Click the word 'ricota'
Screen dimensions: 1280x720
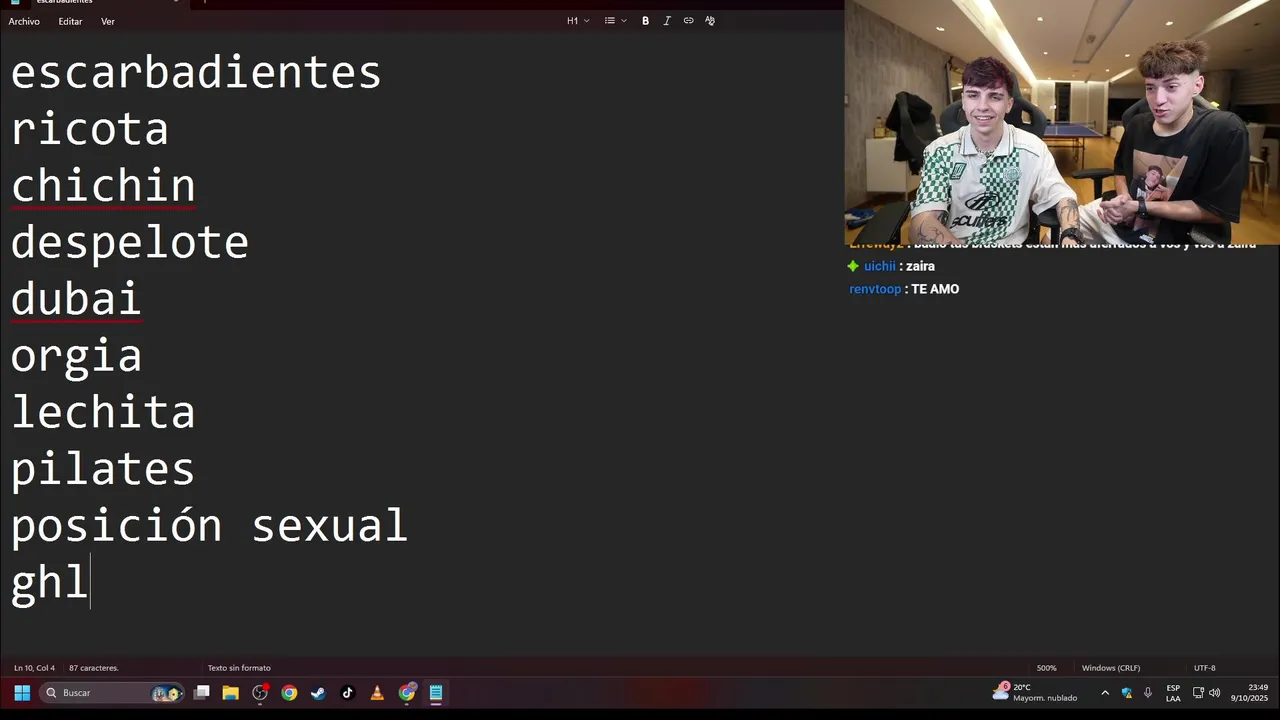(90, 130)
